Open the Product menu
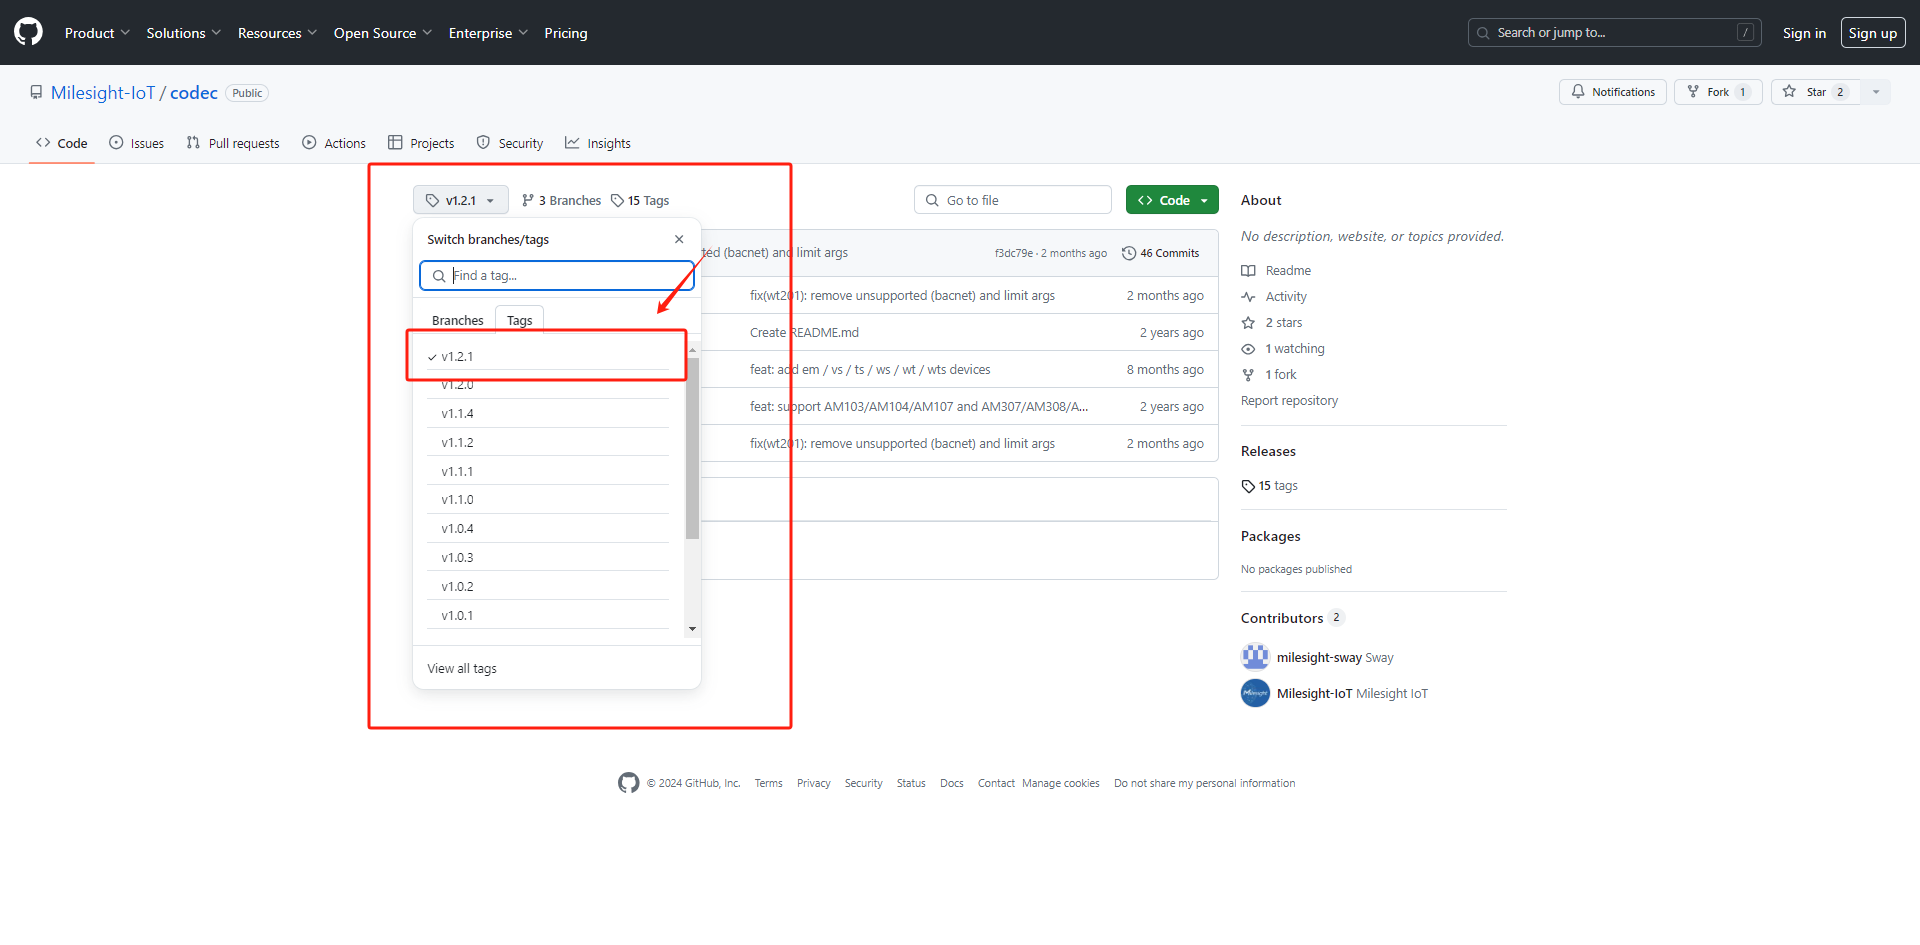The image size is (1920, 945). 97,33
